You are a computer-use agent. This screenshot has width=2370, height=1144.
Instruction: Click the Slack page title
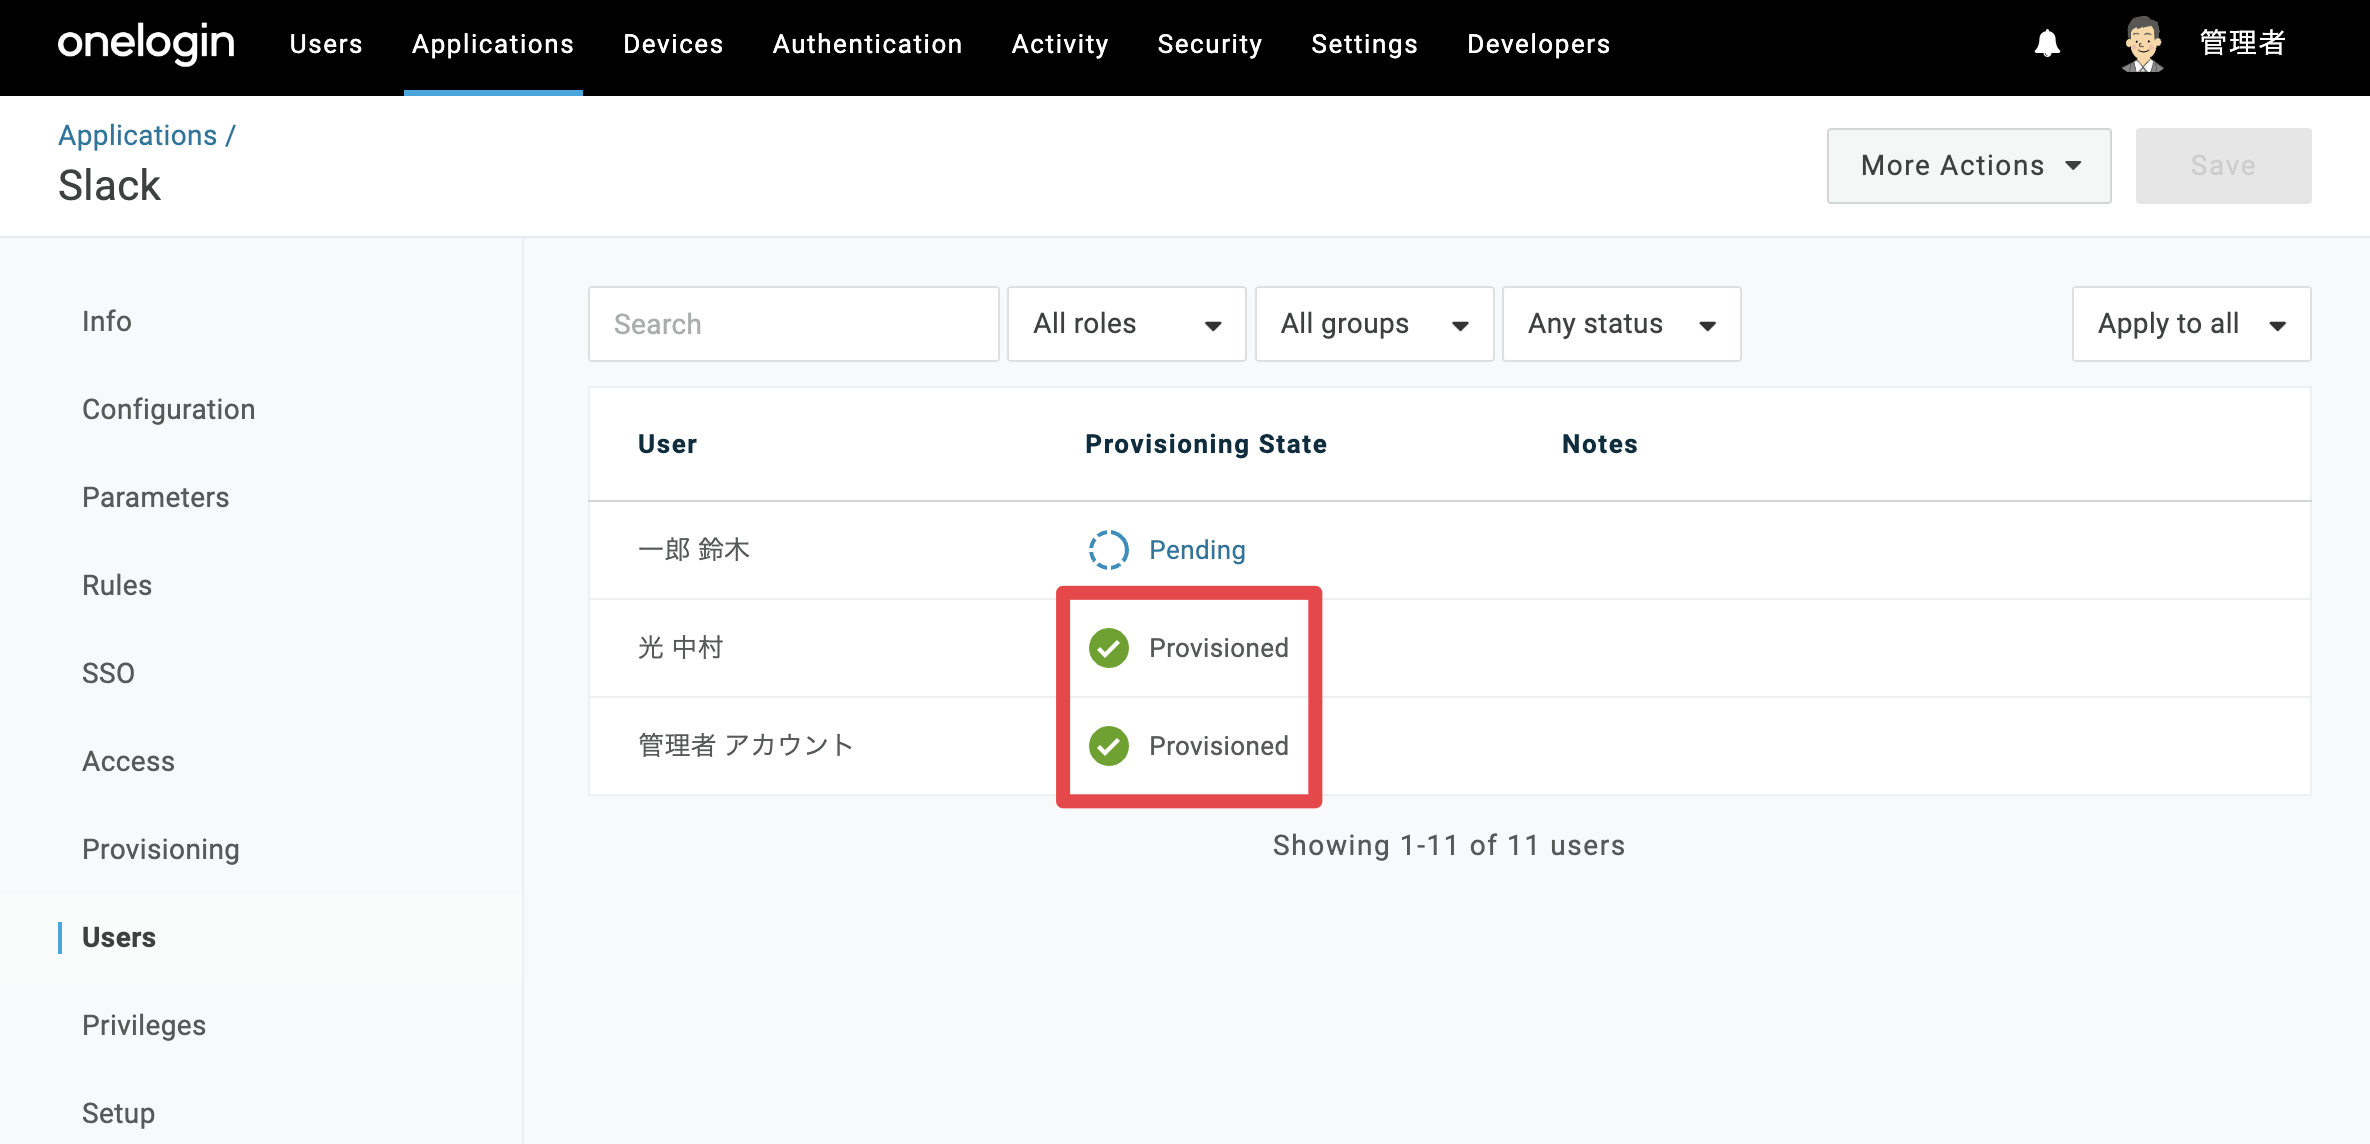(109, 185)
